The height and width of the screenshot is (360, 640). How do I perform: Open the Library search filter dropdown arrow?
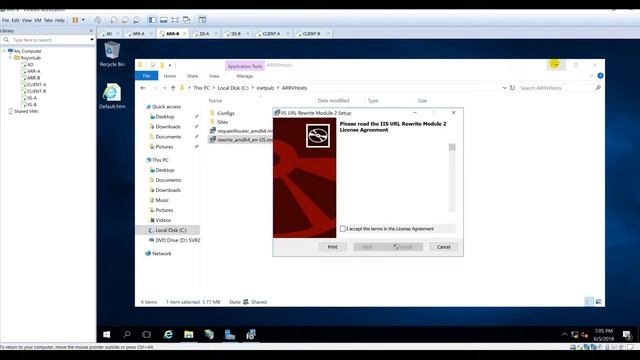pyautogui.click(x=91, y=40)
